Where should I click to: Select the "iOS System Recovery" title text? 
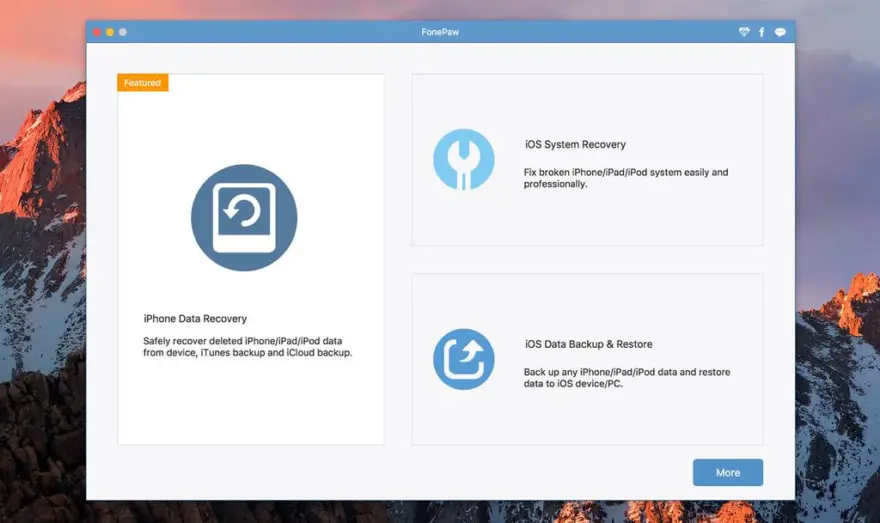click(575, 144)
